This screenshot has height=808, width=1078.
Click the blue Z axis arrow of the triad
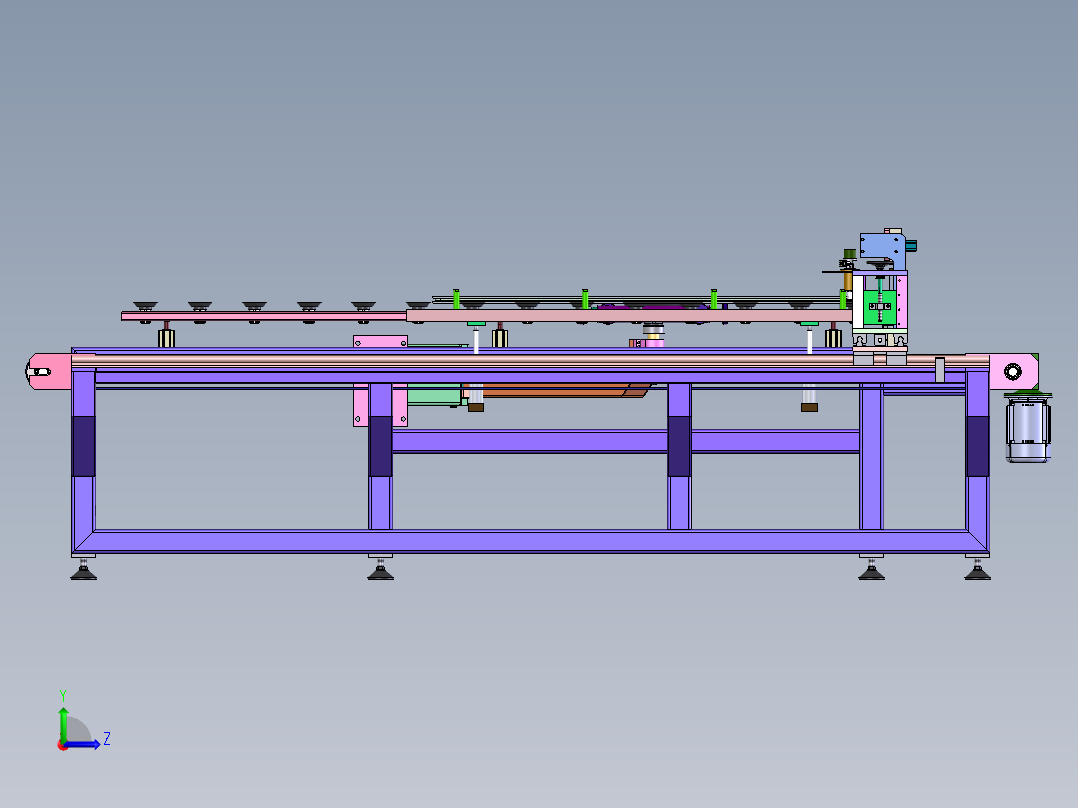[84, 745]
